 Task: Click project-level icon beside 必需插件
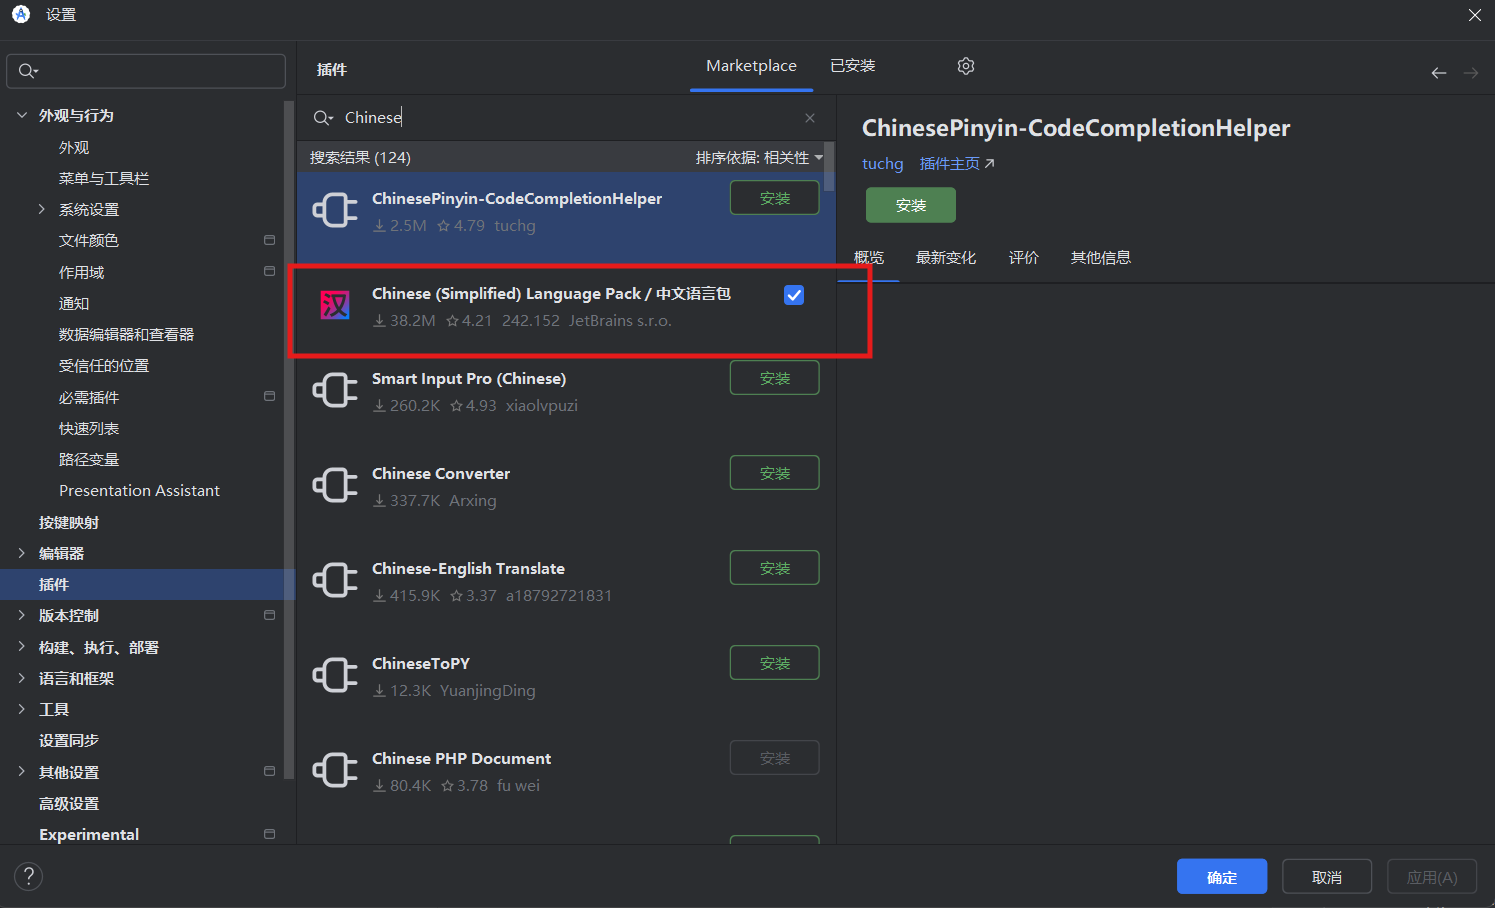(269, 396)
